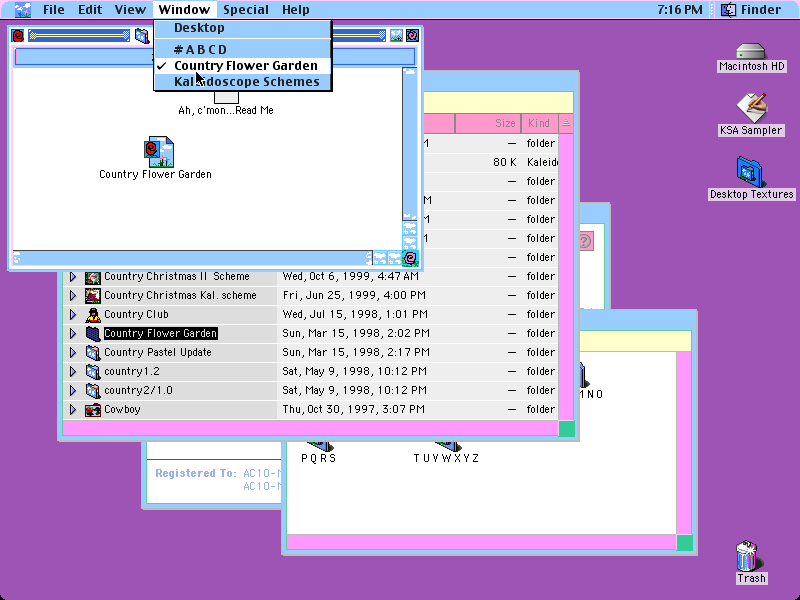Select Country Christmas II Scheme folder icon

point(93,277)
